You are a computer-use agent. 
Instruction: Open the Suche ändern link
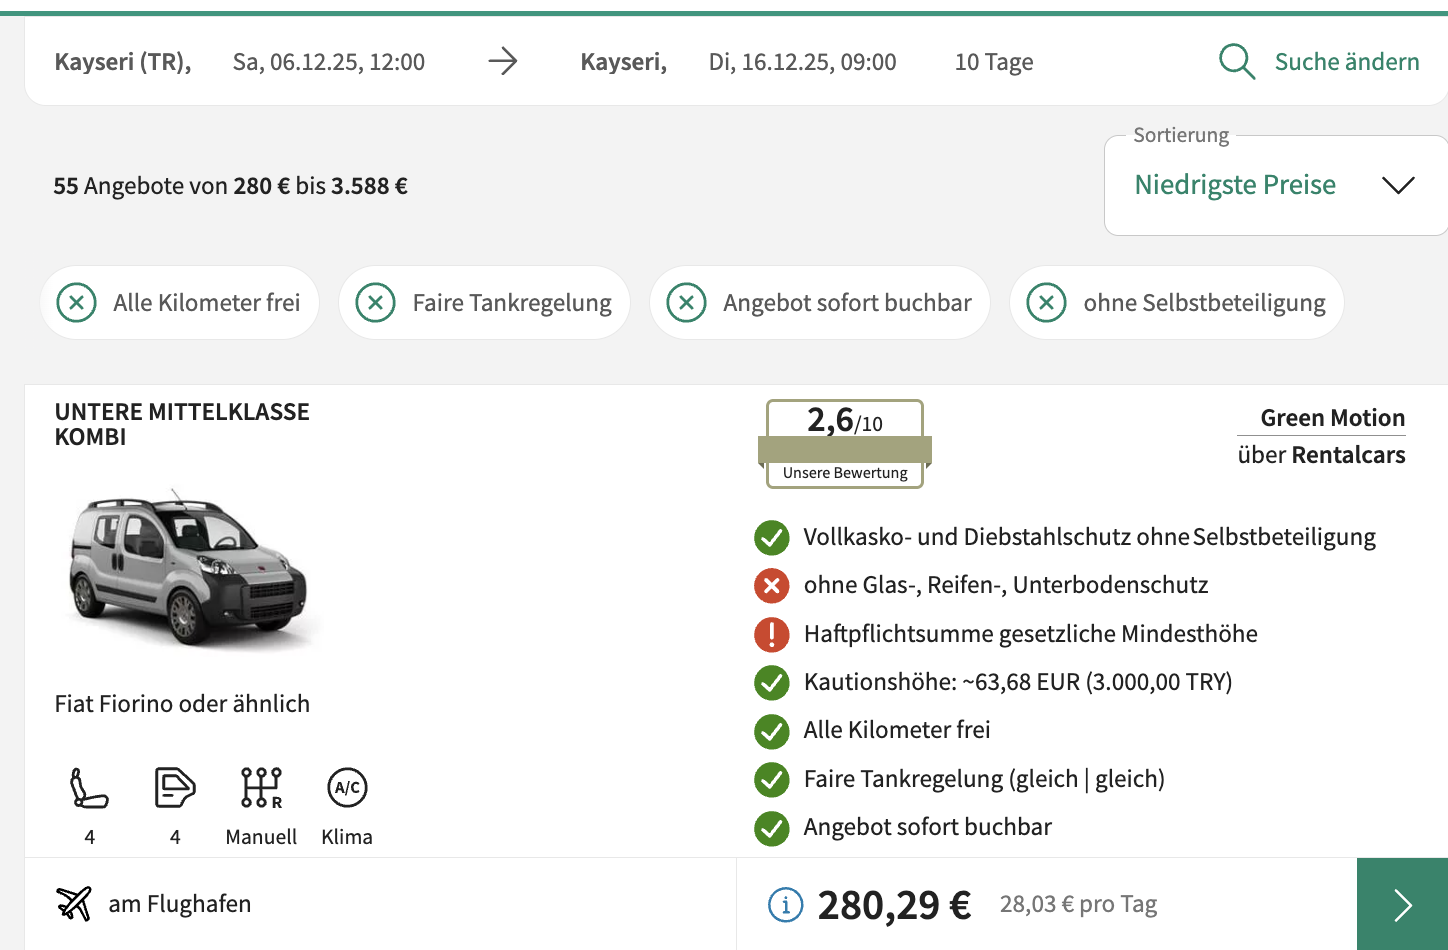(1346, 62)
